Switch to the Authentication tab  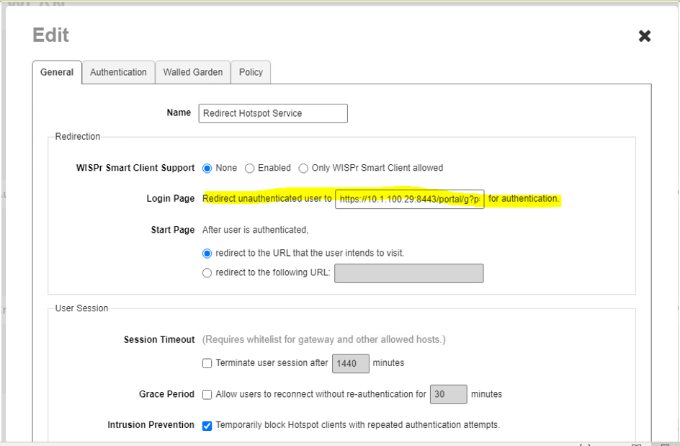pyautogui.click(x=118, y=72)
